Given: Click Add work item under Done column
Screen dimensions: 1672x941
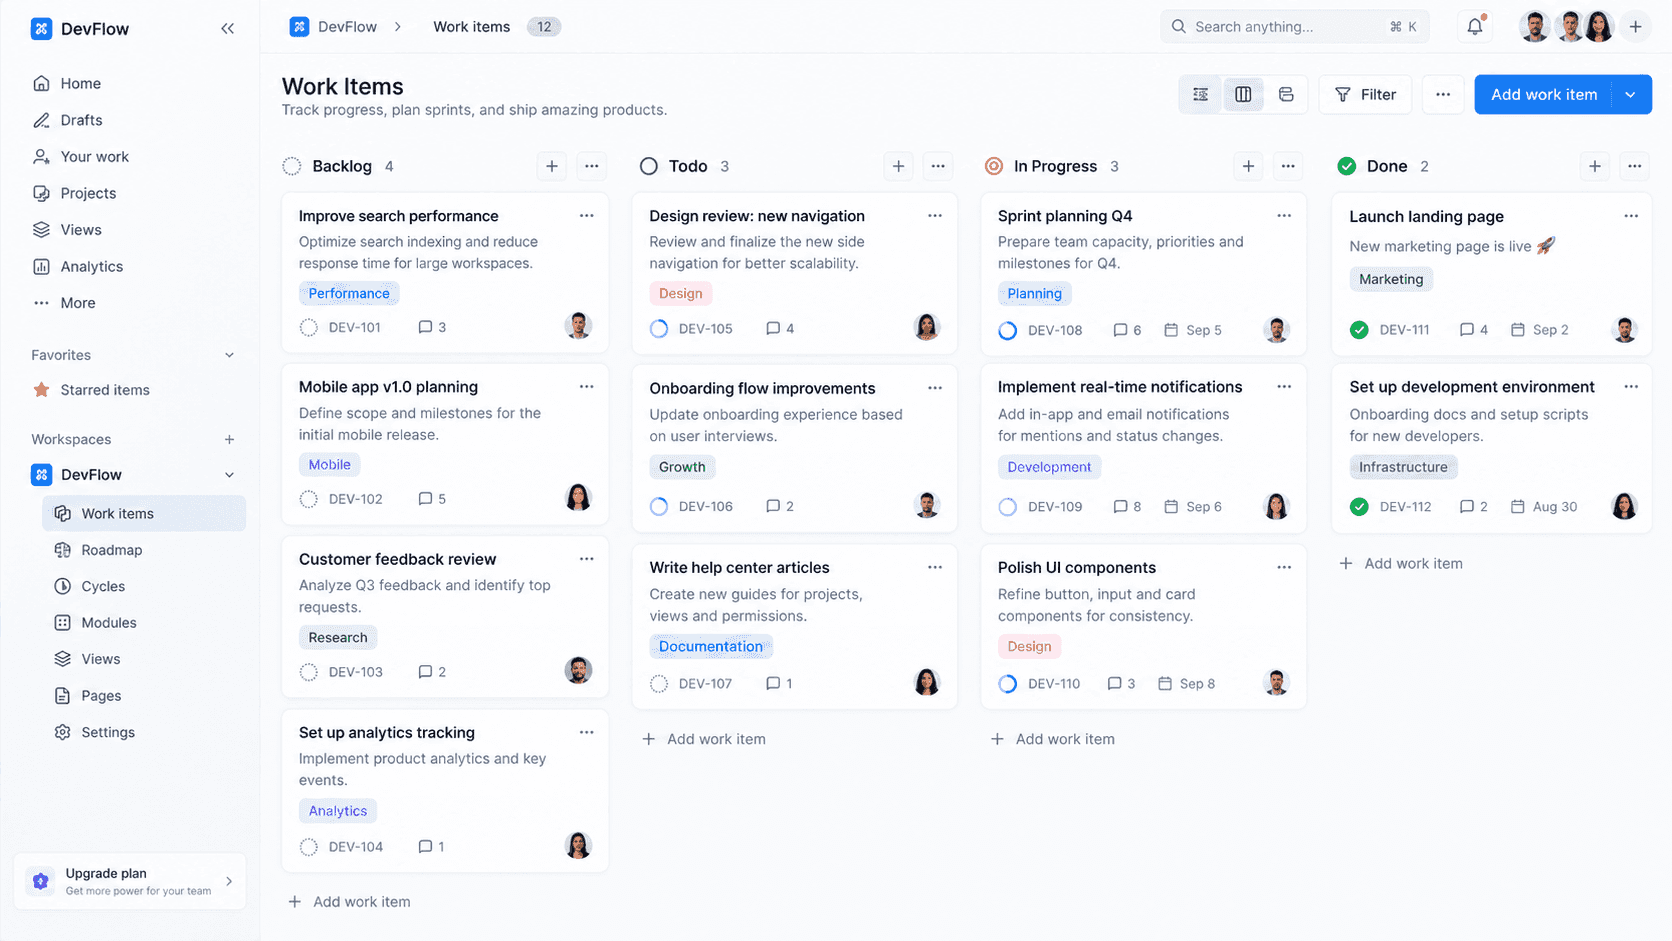Looking at the screenshot, I should click(x=1401, y=563).
